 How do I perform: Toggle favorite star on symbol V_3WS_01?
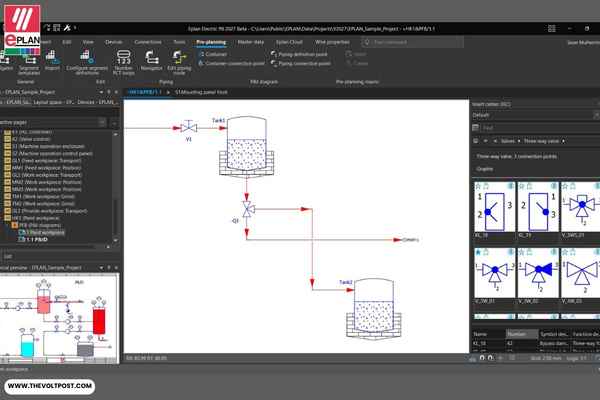point(565,186)
